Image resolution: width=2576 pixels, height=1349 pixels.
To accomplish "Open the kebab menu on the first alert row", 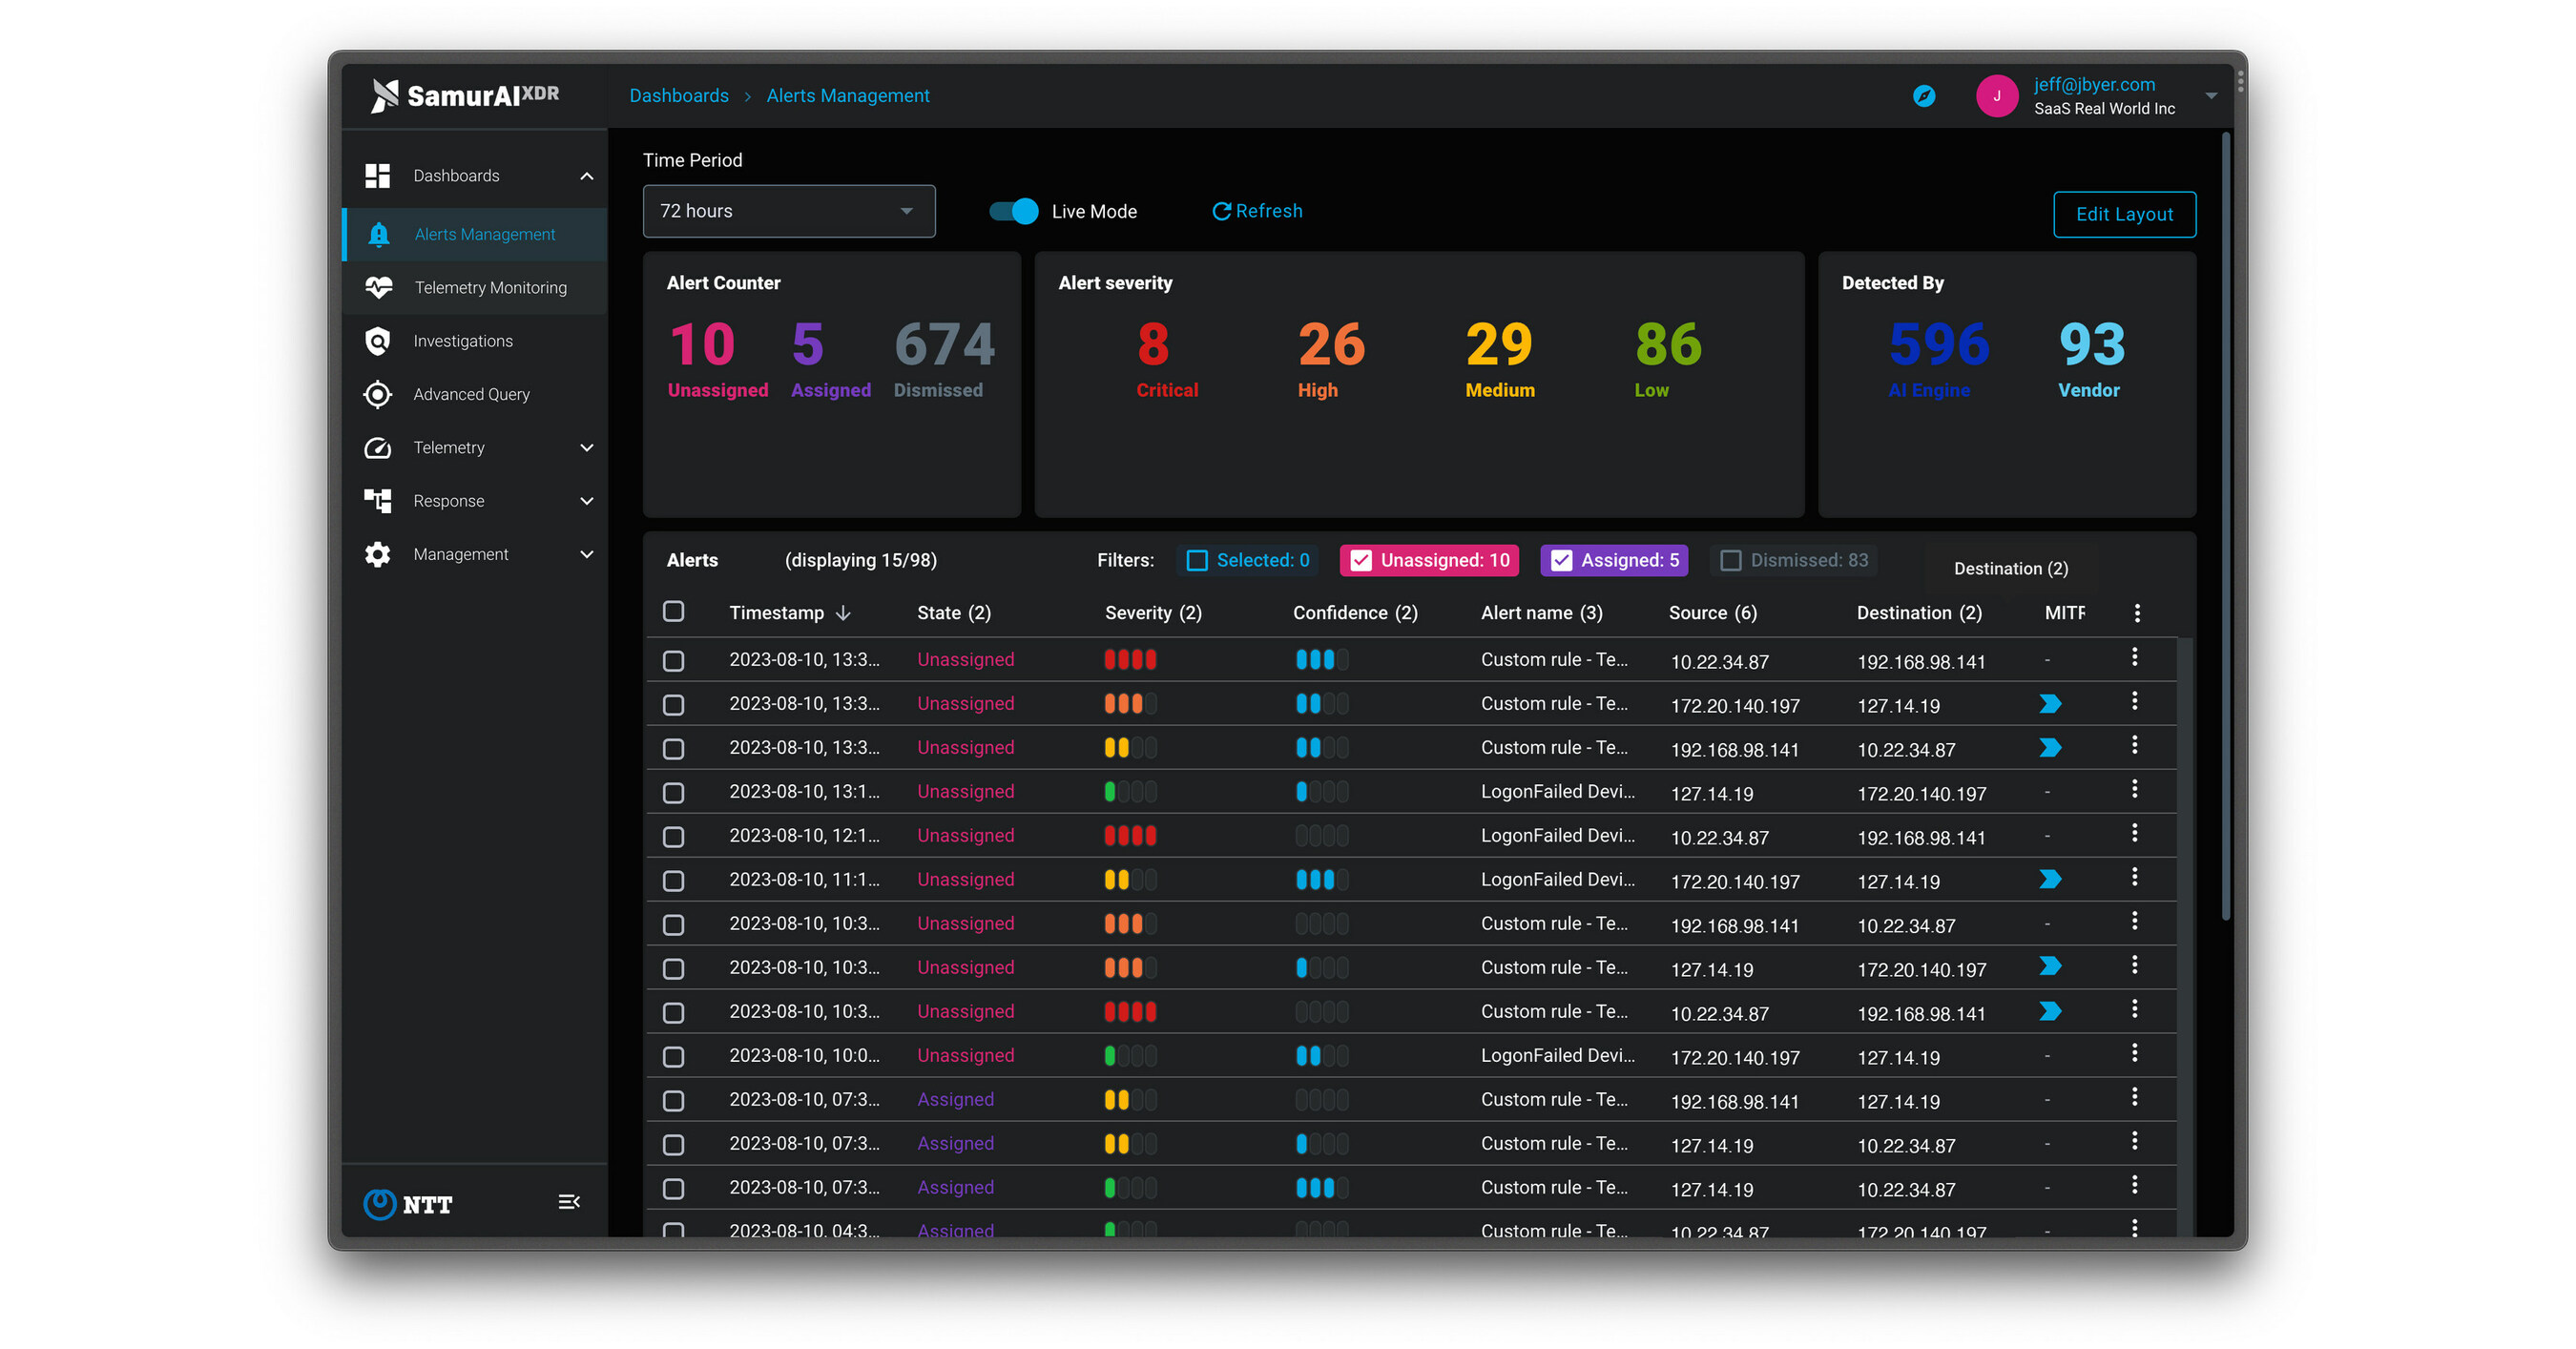I will (x=2136, y=657).
